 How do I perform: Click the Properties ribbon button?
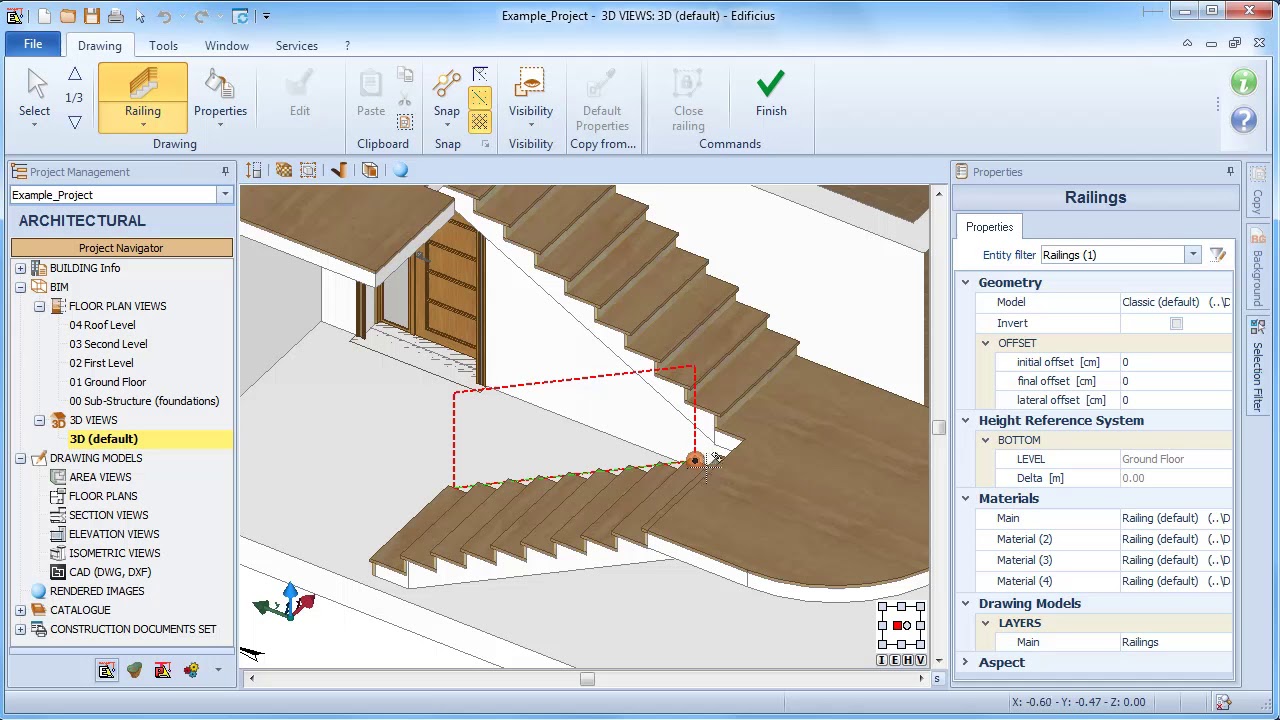click(x=220, y=97)
